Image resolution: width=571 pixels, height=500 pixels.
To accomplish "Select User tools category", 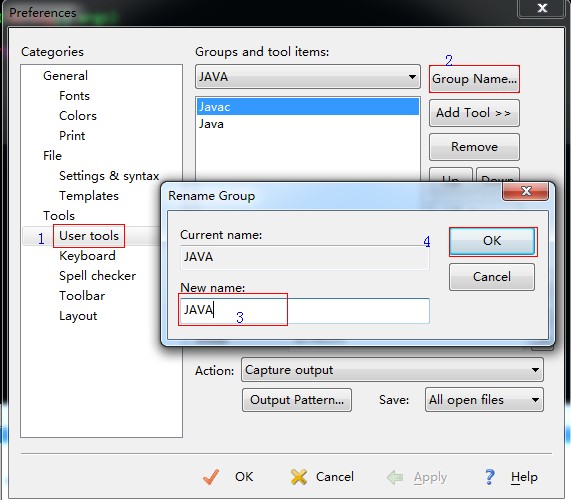I will point(89,236).
